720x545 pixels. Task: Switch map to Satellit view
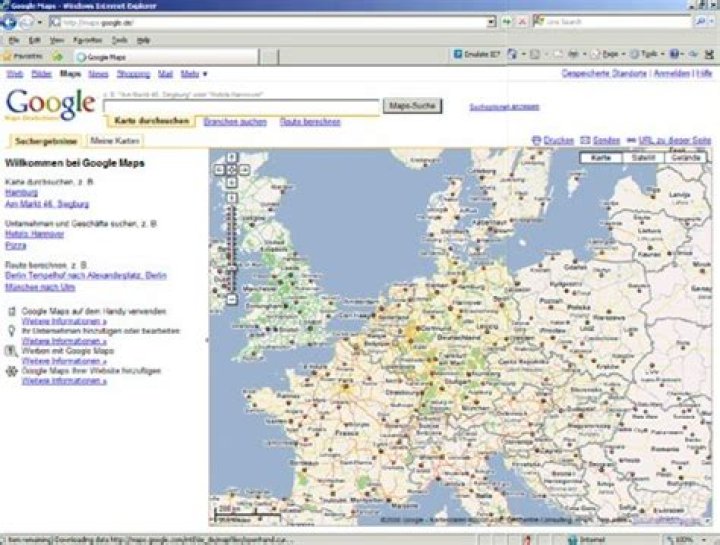643,157
